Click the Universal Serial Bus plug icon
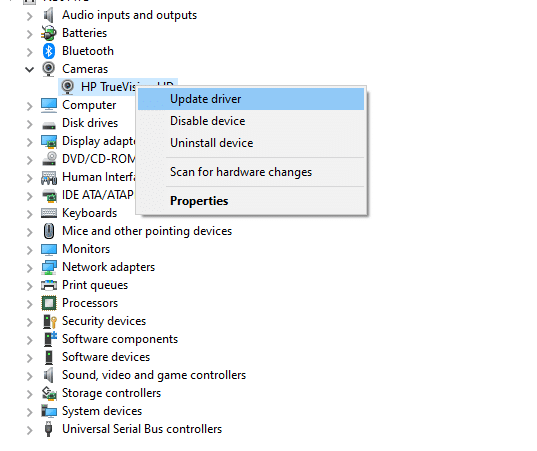 click(x=49, y=429)
